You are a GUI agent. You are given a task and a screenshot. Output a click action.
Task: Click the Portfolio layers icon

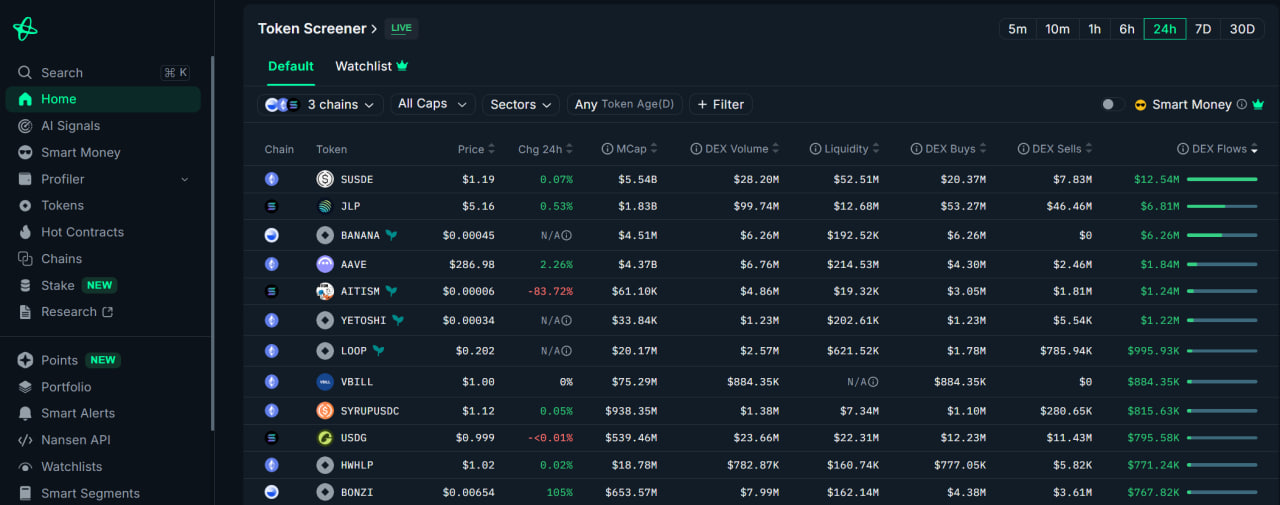[x=24, y=387]
